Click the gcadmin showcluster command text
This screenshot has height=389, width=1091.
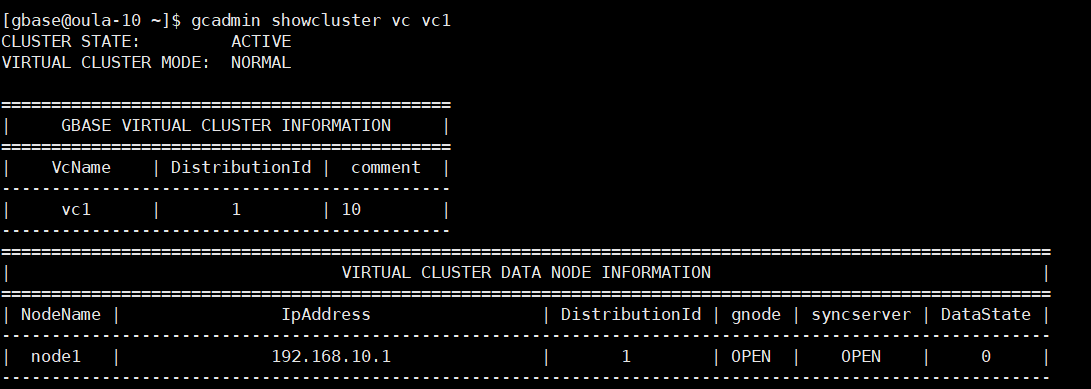point(321,21)
